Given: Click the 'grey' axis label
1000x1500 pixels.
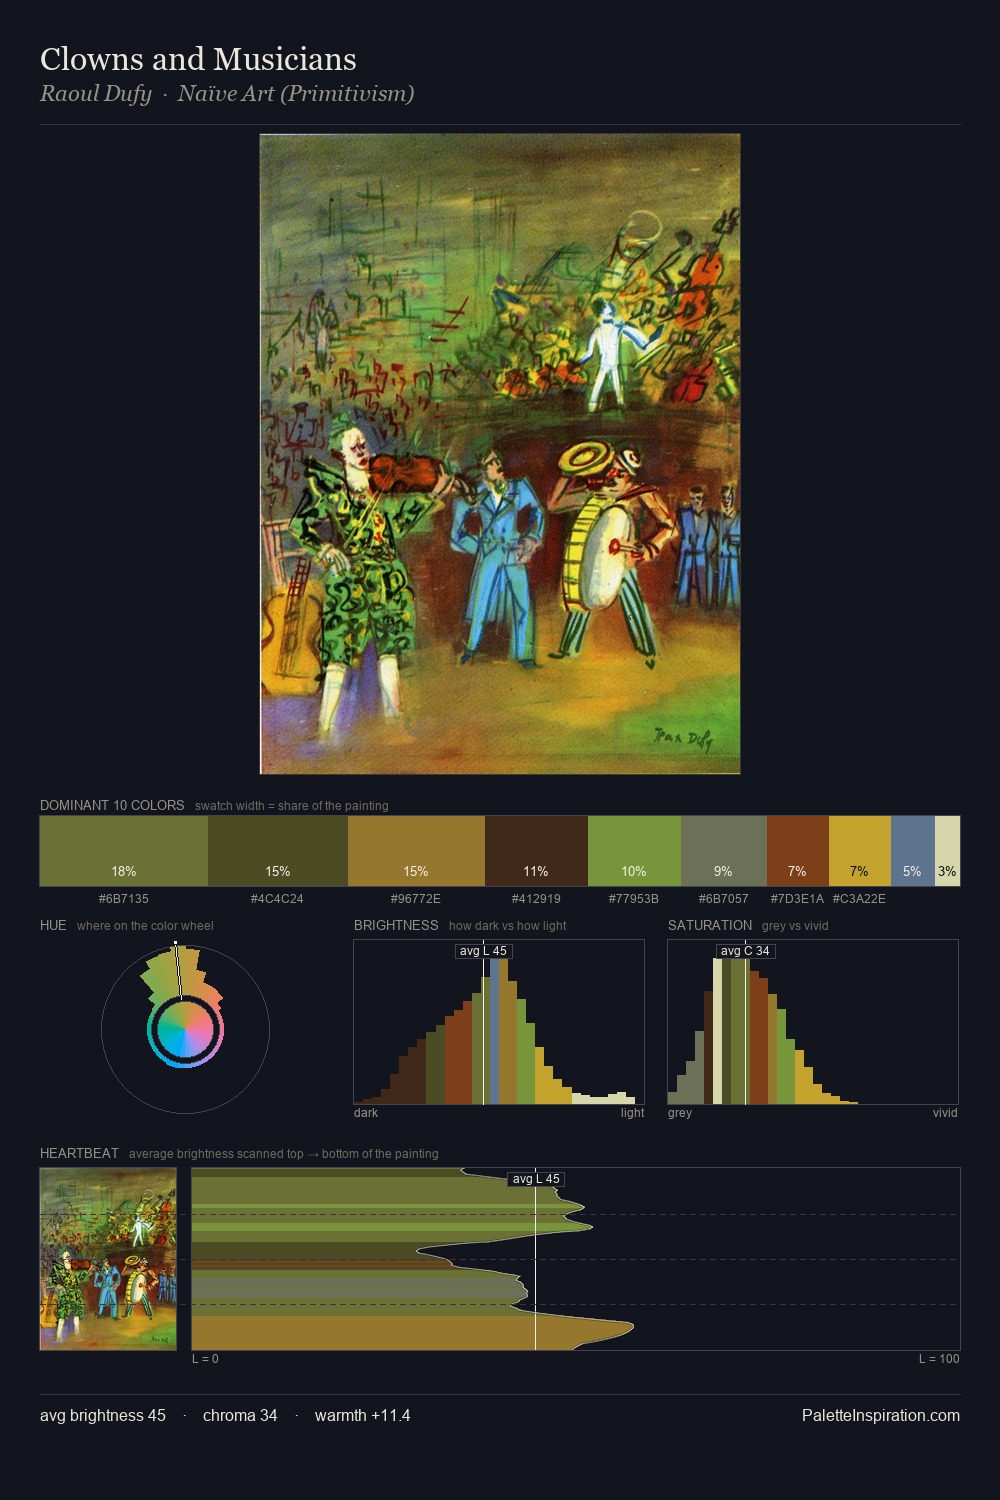Looking at the screenshot, I should (680, 1113).
